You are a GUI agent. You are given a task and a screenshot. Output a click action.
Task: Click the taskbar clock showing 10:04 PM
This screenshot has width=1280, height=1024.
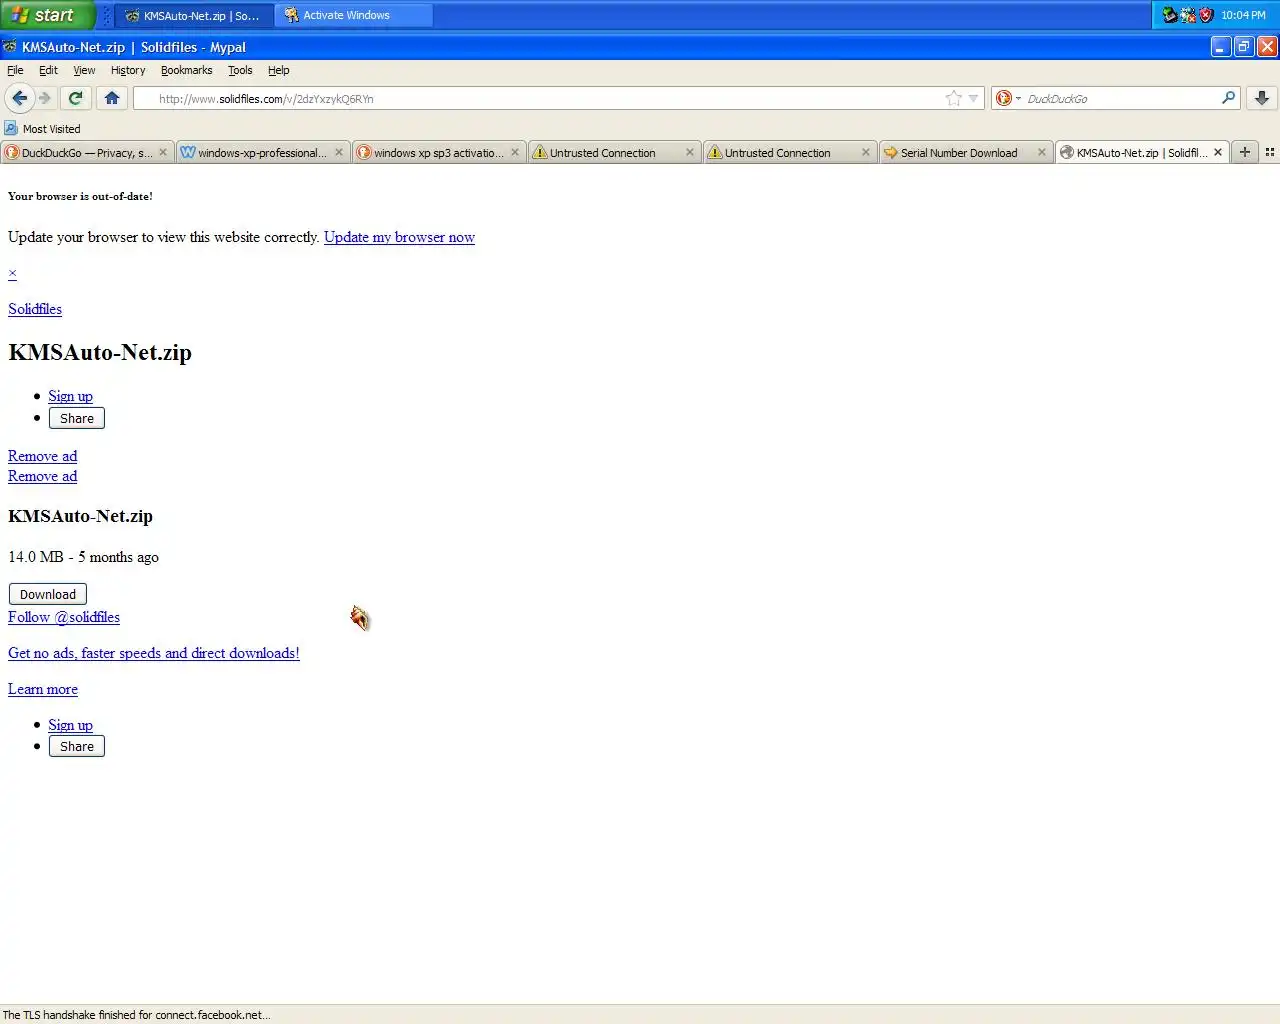1243,15
